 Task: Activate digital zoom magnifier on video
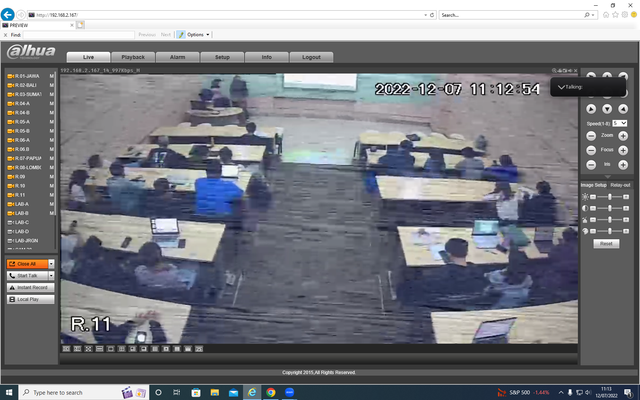point(554,71)
